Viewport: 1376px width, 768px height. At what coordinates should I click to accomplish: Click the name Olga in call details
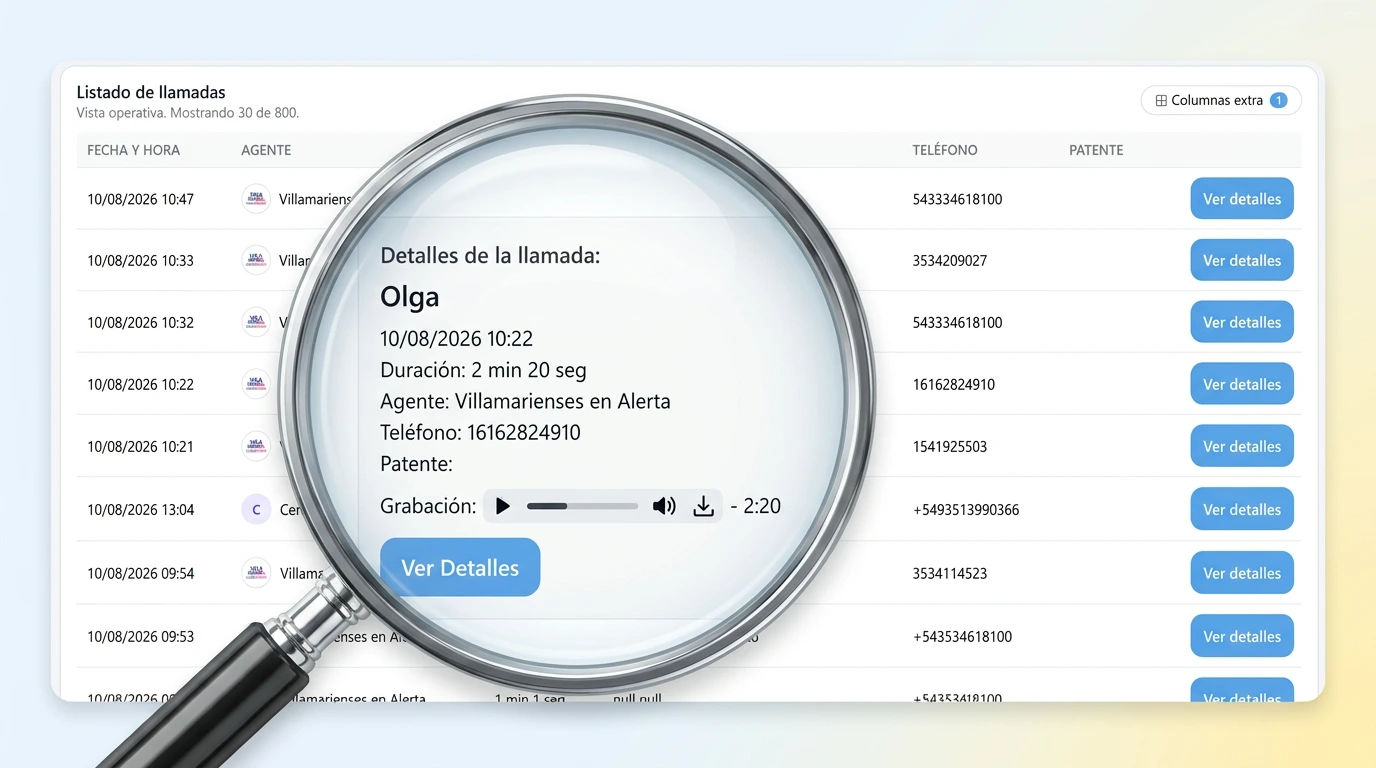(x=410, y=296)
